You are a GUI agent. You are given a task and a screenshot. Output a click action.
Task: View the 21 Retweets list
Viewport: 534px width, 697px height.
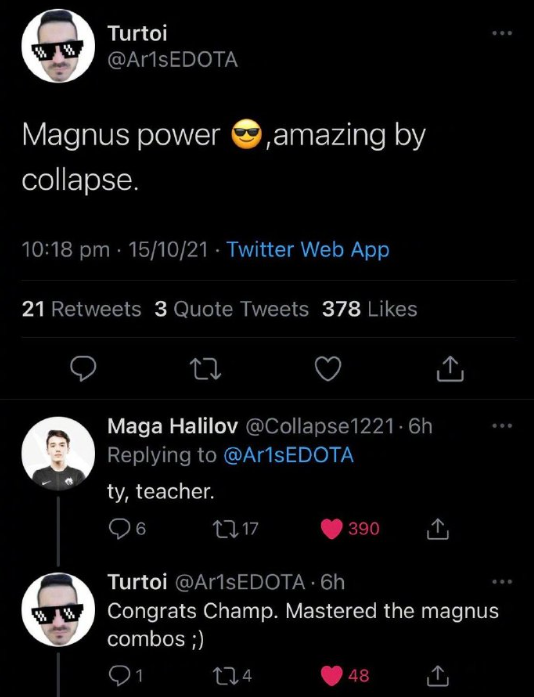click(x=81, y=309)
